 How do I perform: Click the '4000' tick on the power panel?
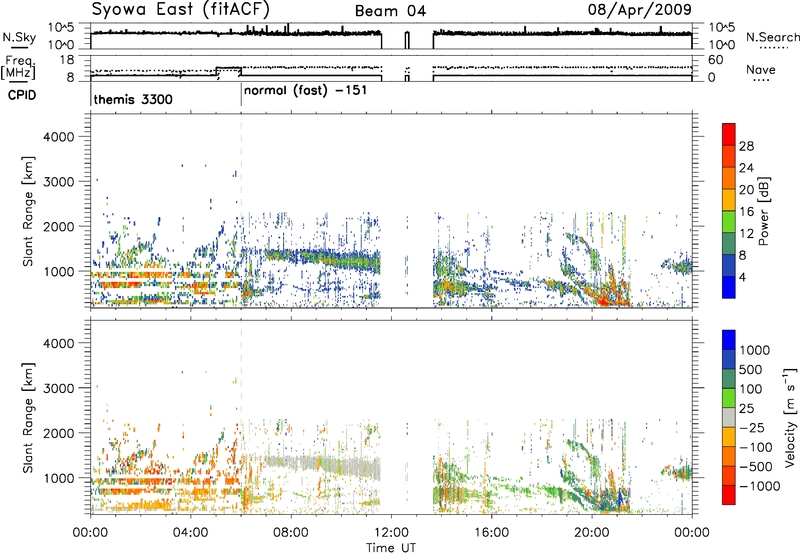(x=58, y=137)
